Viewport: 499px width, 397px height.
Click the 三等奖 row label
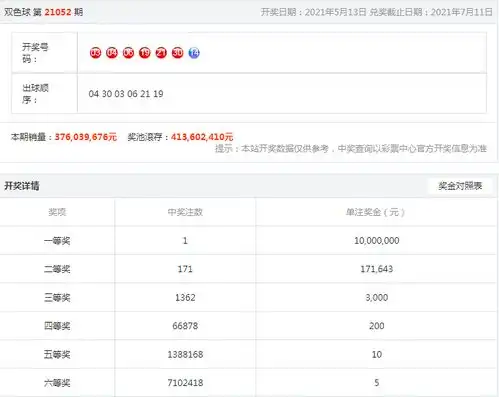tap(57, 297)
